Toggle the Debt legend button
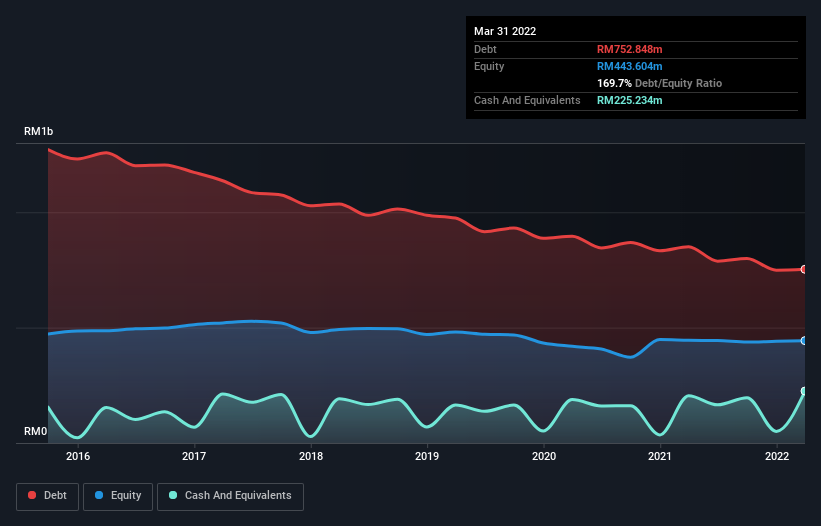This screenshot has width=821, height=526. pos(48,496)
